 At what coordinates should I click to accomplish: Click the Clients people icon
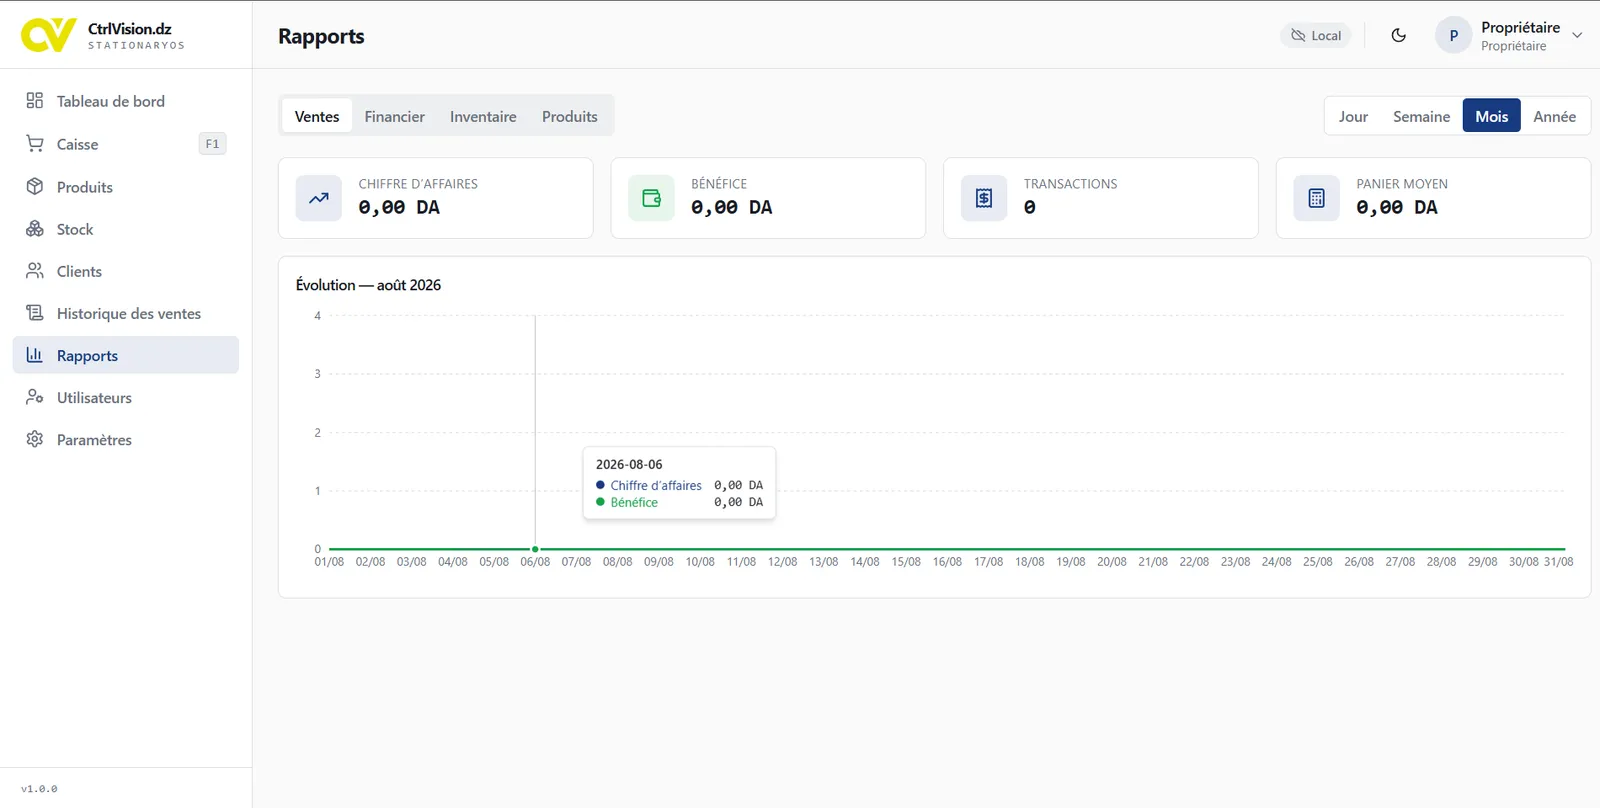pyautogui.click(x=35, y=270)
